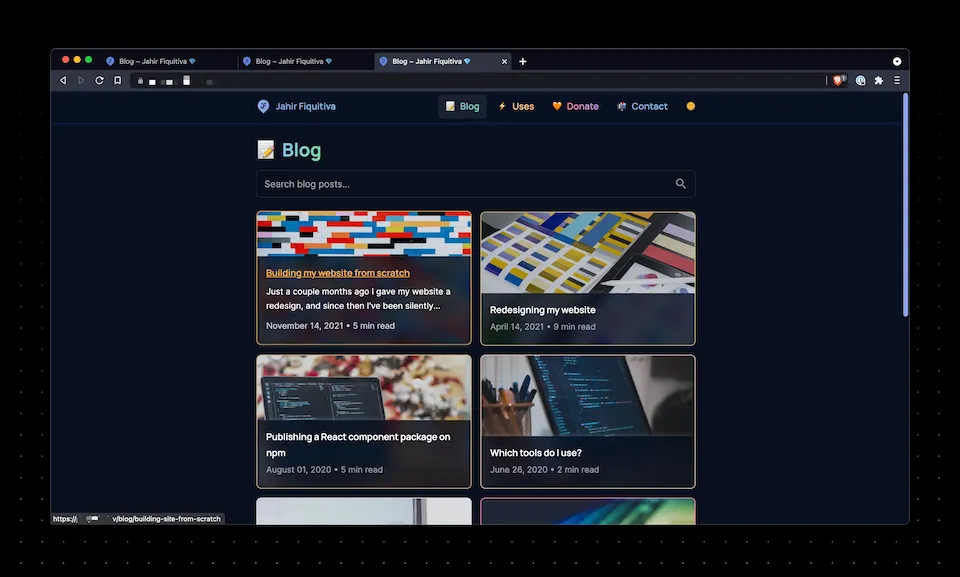
Task: Open the browser hamburger menu
Action: pos(897,80)
